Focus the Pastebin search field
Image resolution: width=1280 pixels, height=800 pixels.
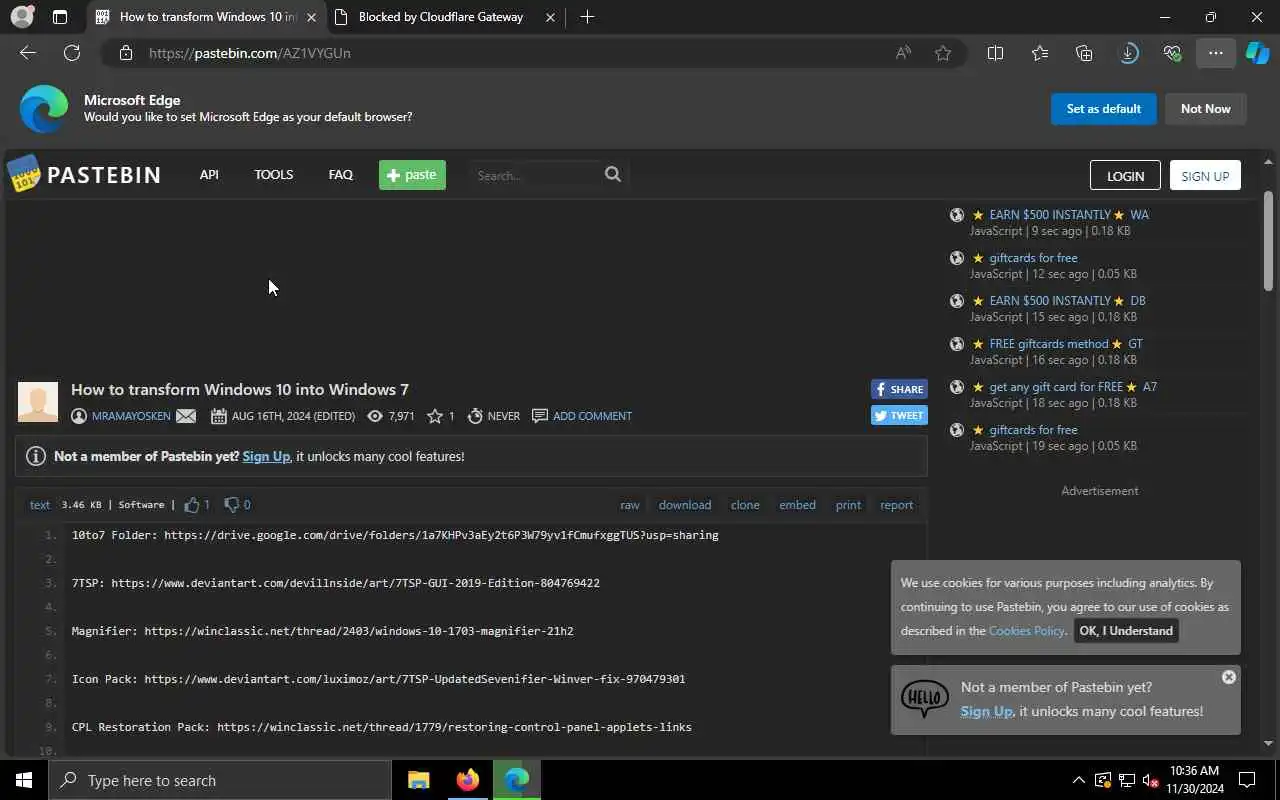click(536, 175)
